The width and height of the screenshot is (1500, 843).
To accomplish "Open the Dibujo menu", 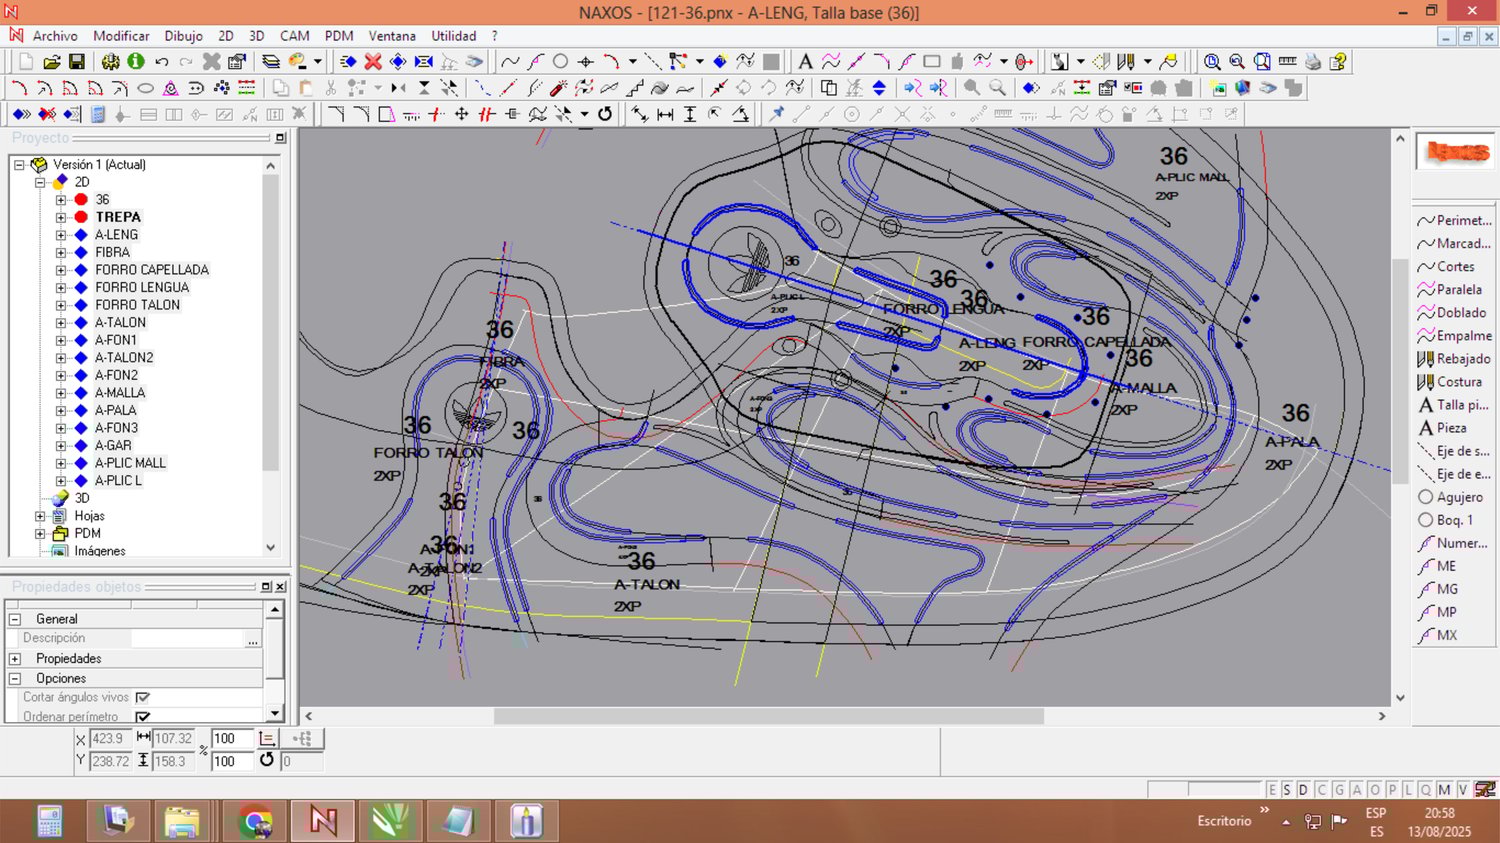I will tap(183, 36).
